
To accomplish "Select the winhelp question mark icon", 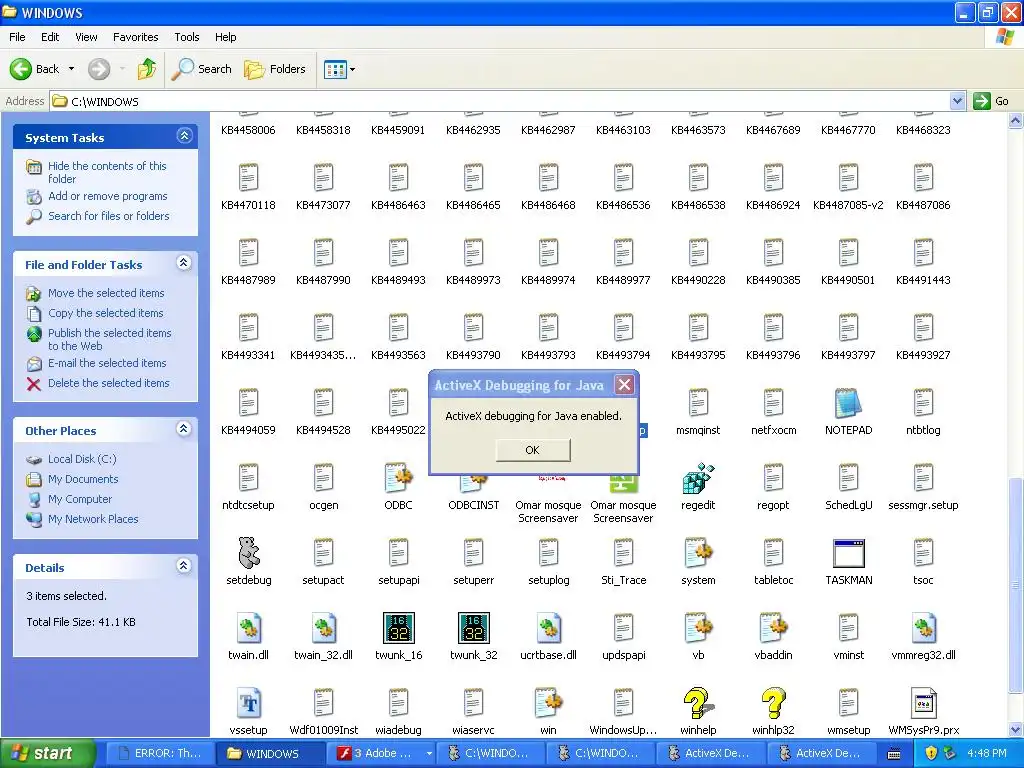I will point(698,703).
